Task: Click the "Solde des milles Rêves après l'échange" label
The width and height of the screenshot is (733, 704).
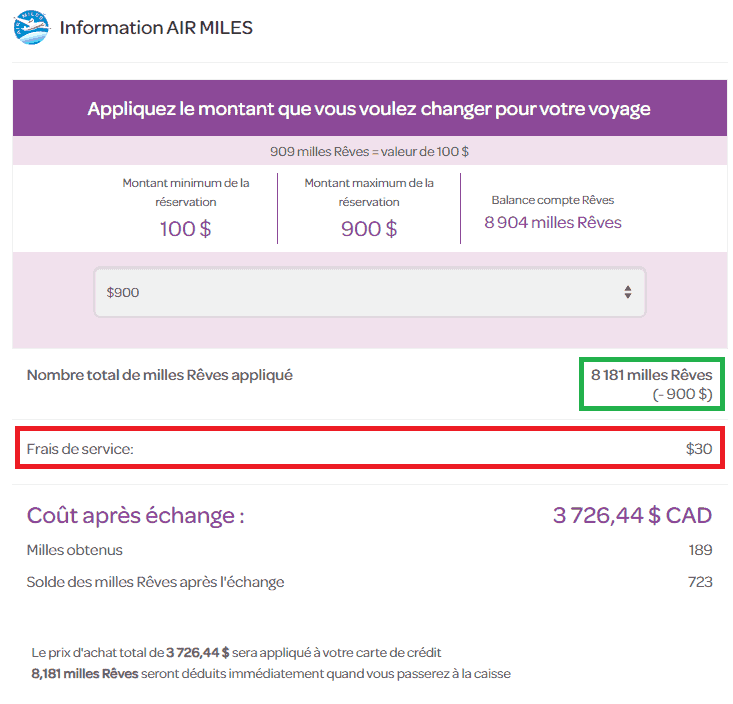Action: pyautogui.click(x=155, y=582)
